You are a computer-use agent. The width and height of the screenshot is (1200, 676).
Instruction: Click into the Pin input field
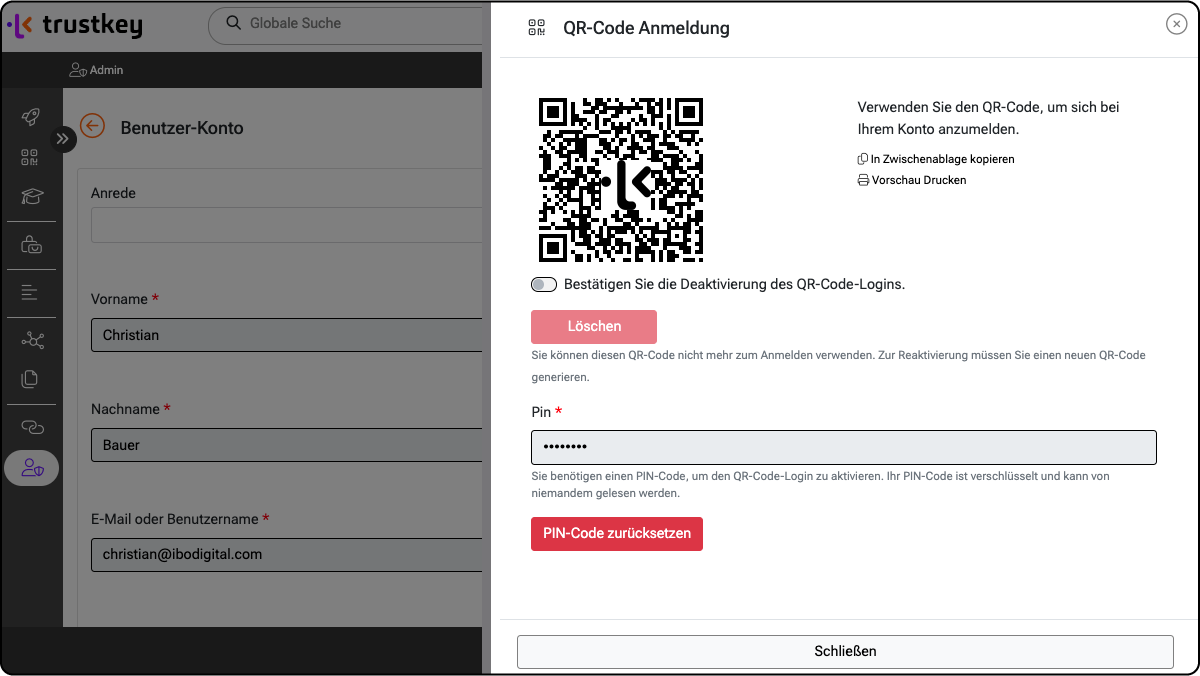click(x=843, y=447)
